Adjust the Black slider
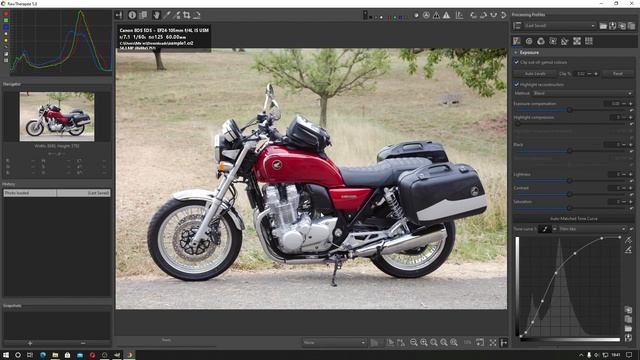Viewport: 640px width, 360px height. tap(569, 151)
